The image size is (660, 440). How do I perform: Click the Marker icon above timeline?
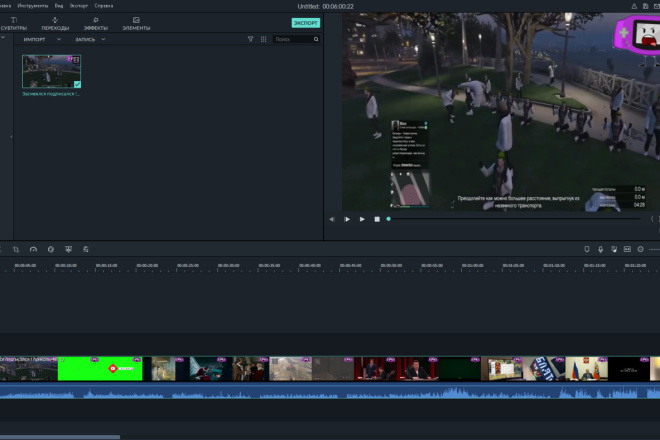pyautogui.click(x=587, y=249)
